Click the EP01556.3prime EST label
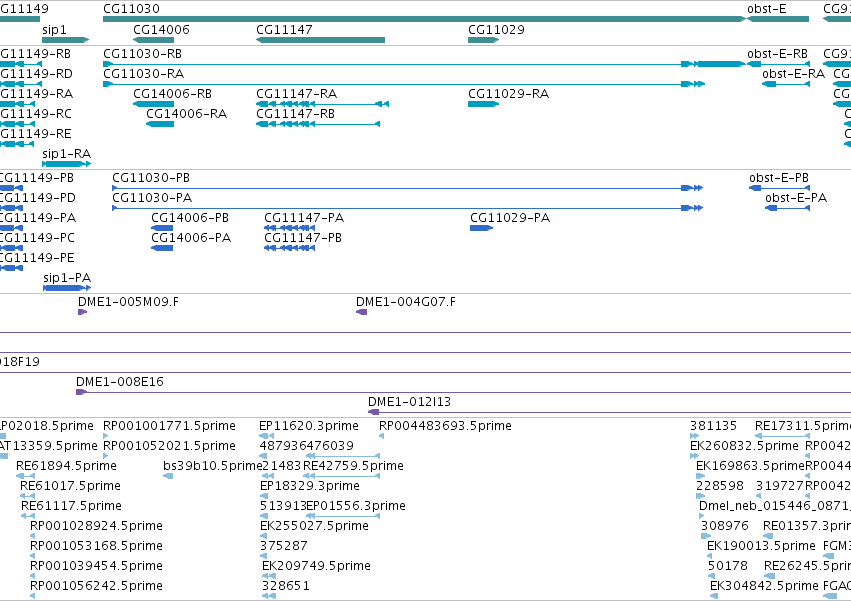 click(356, 507)
